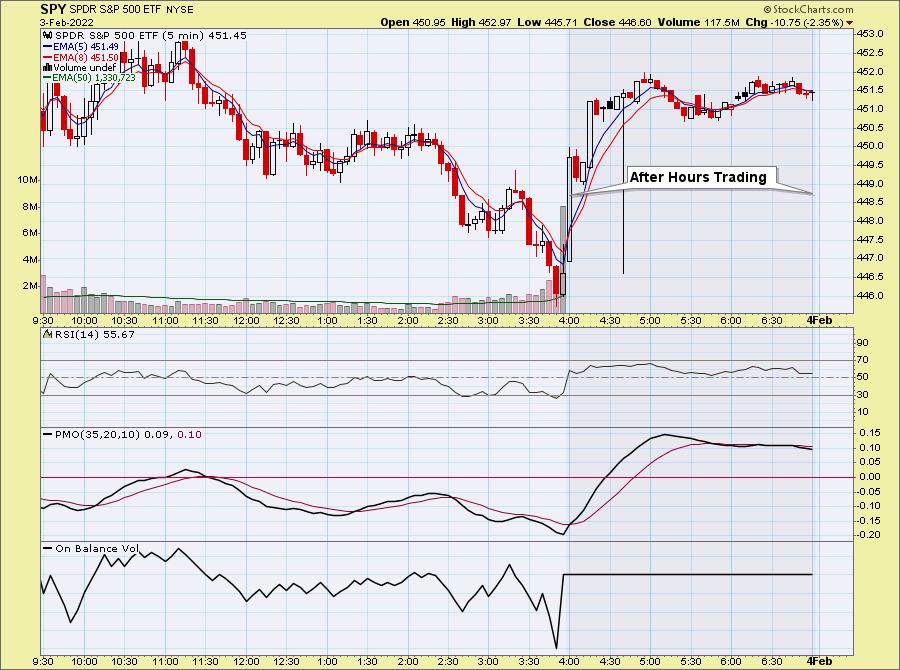Click the black PMO legend line marker

tap(48, 435)
